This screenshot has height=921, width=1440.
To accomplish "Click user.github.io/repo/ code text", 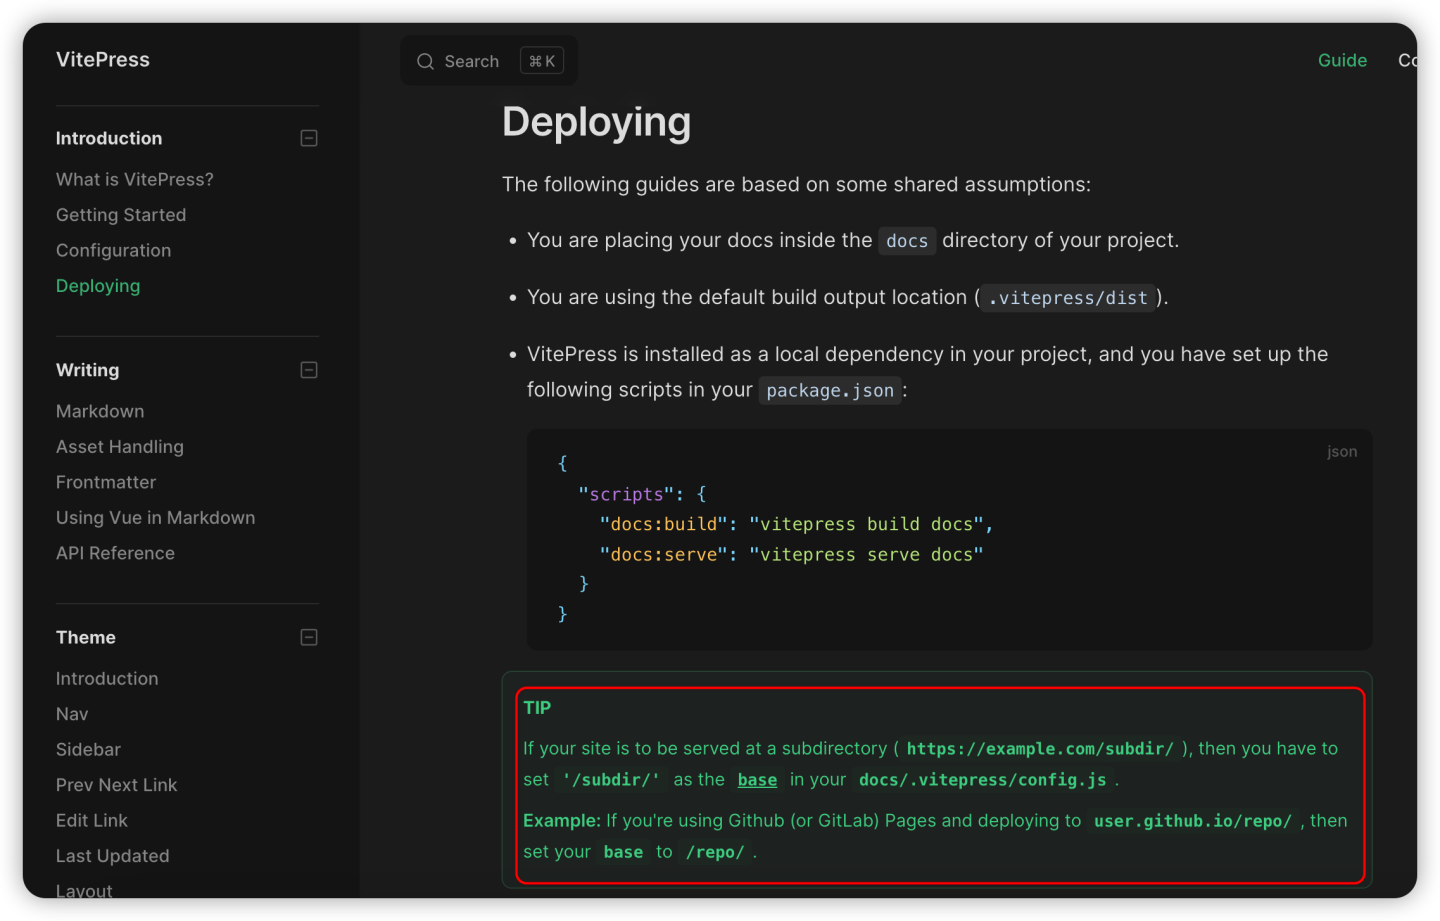I will 1193,821.
